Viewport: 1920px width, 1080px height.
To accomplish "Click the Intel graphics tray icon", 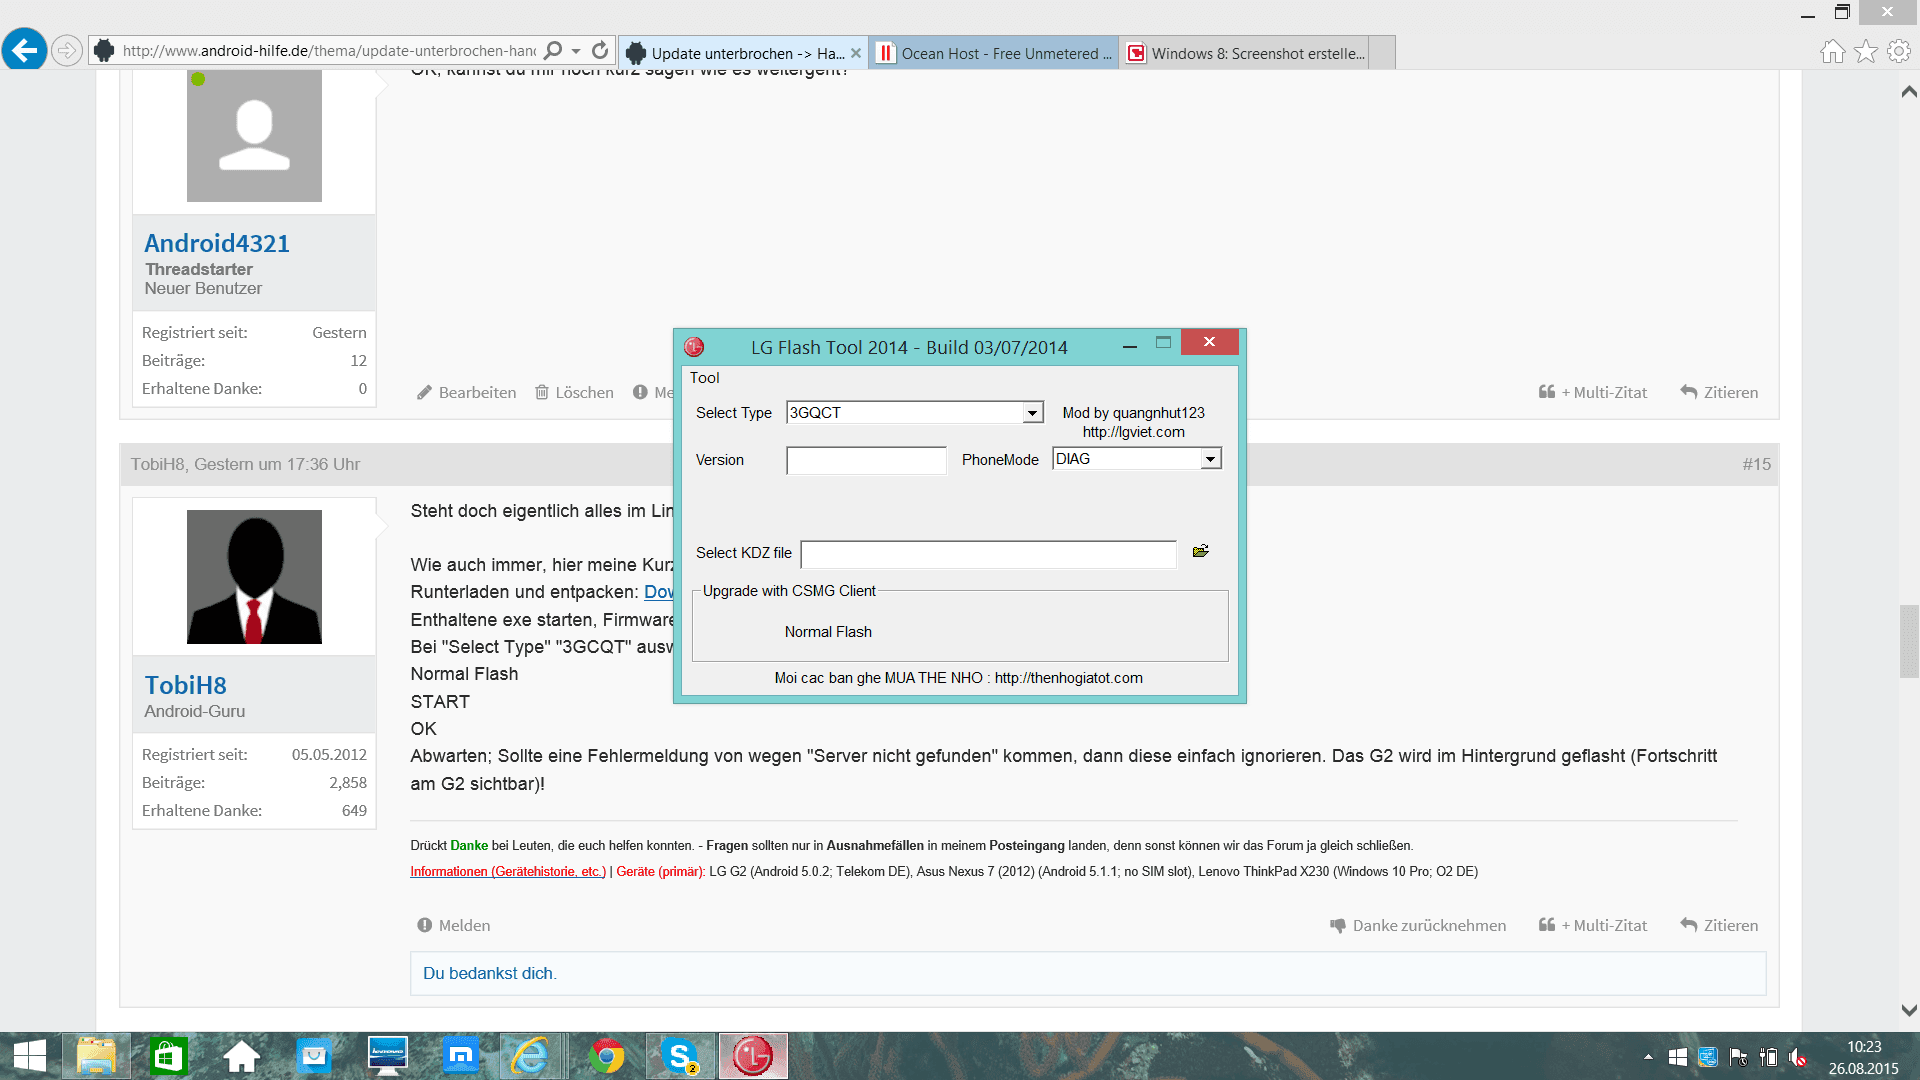I will [1708, 1057].
